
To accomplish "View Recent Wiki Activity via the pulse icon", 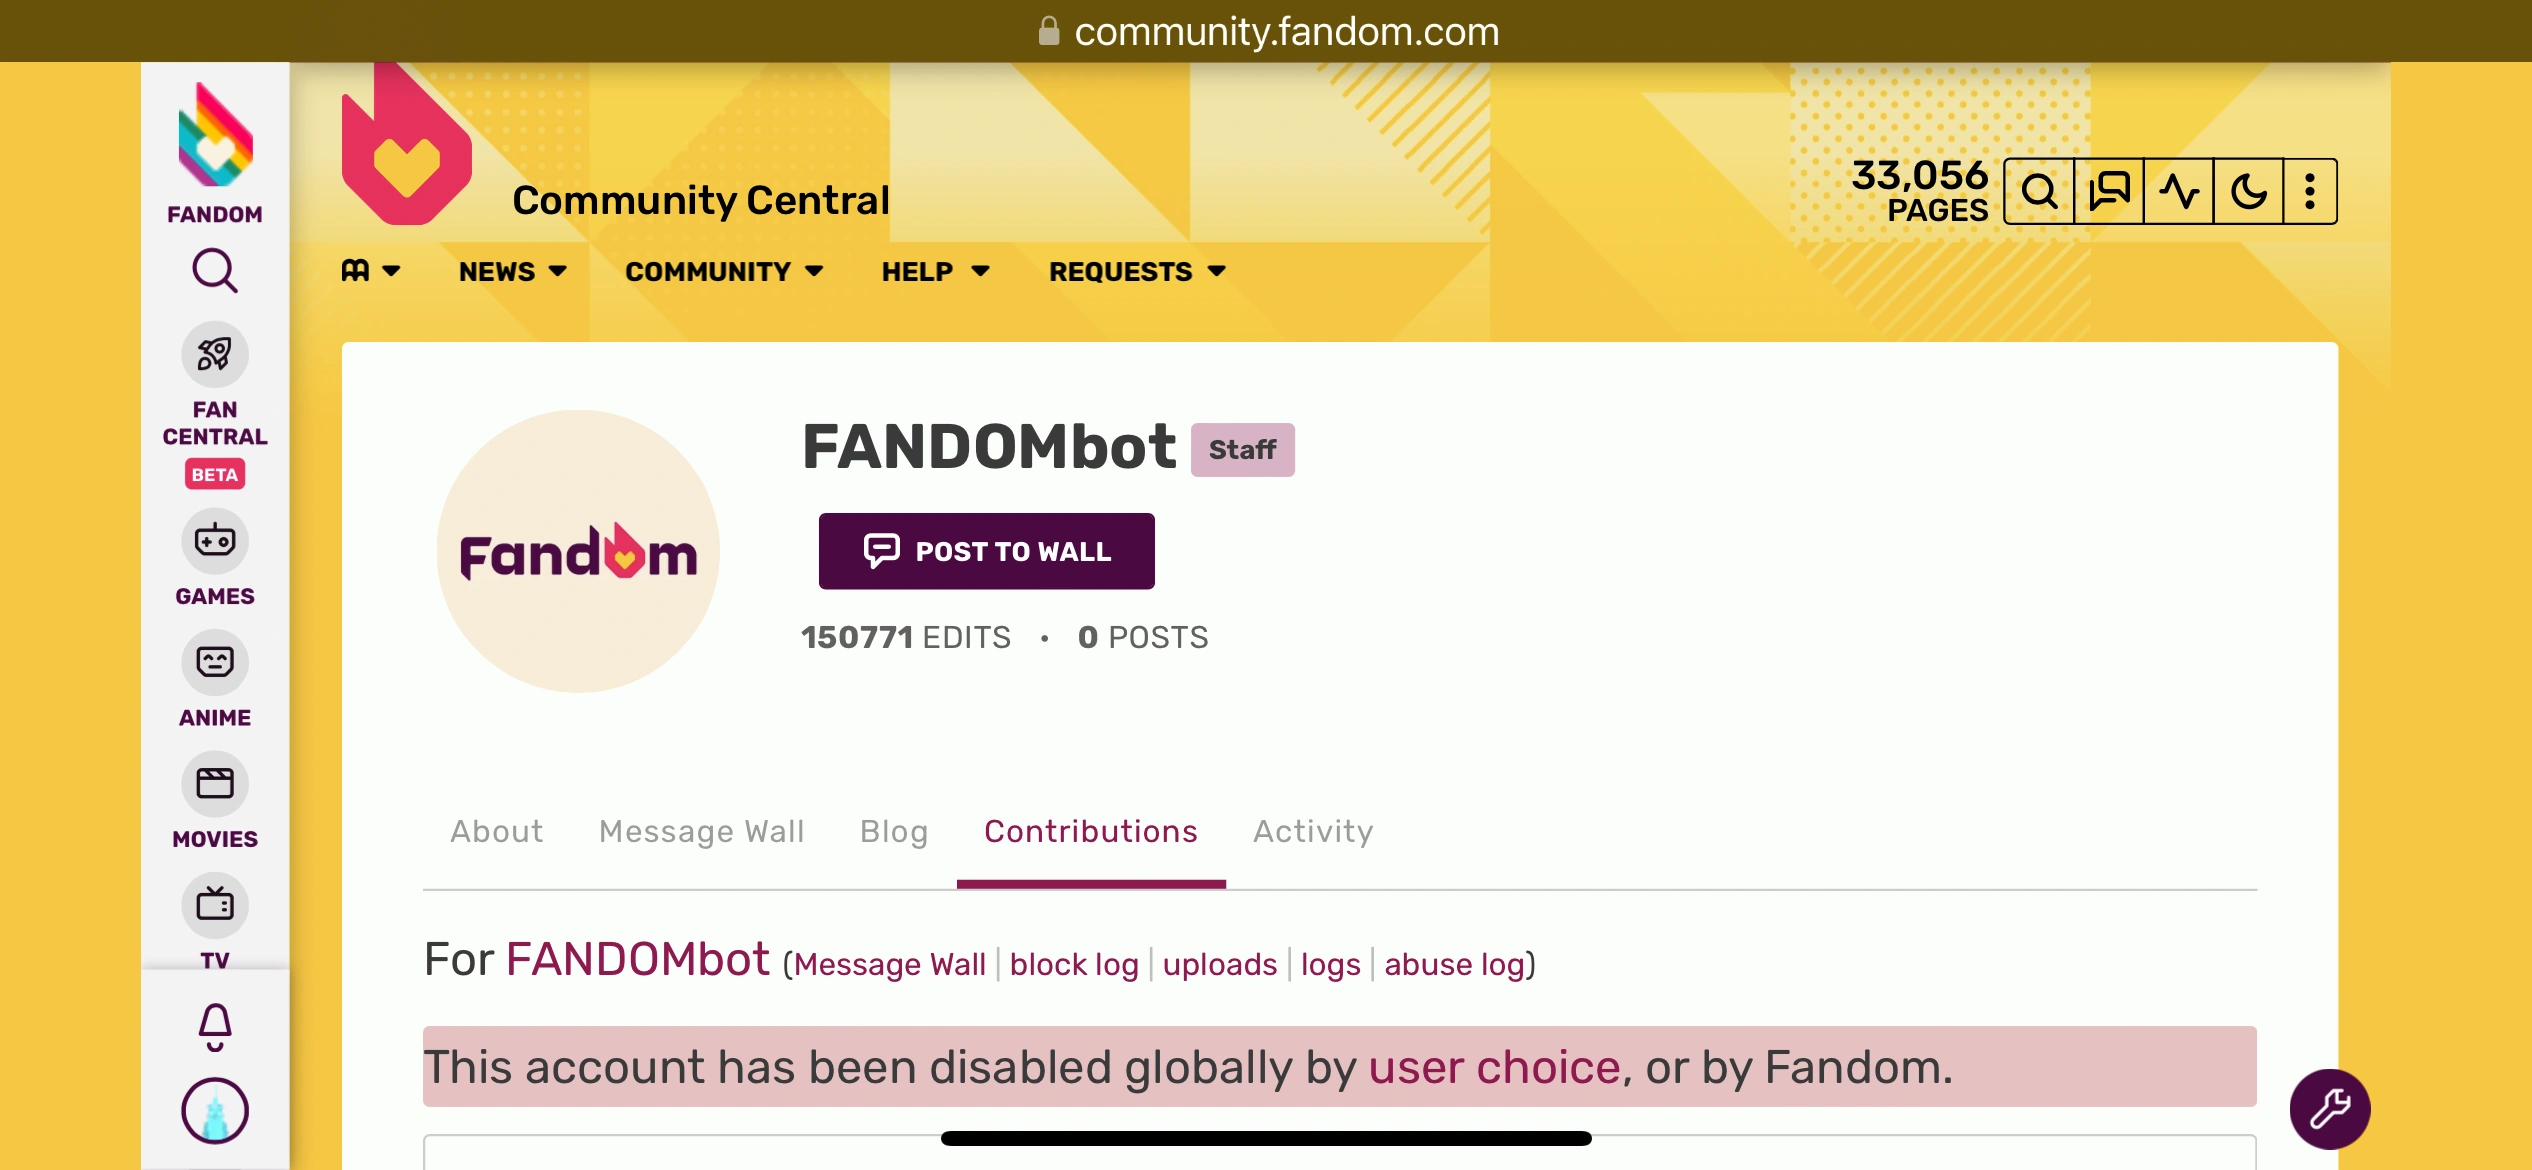I will [2177, 190].
